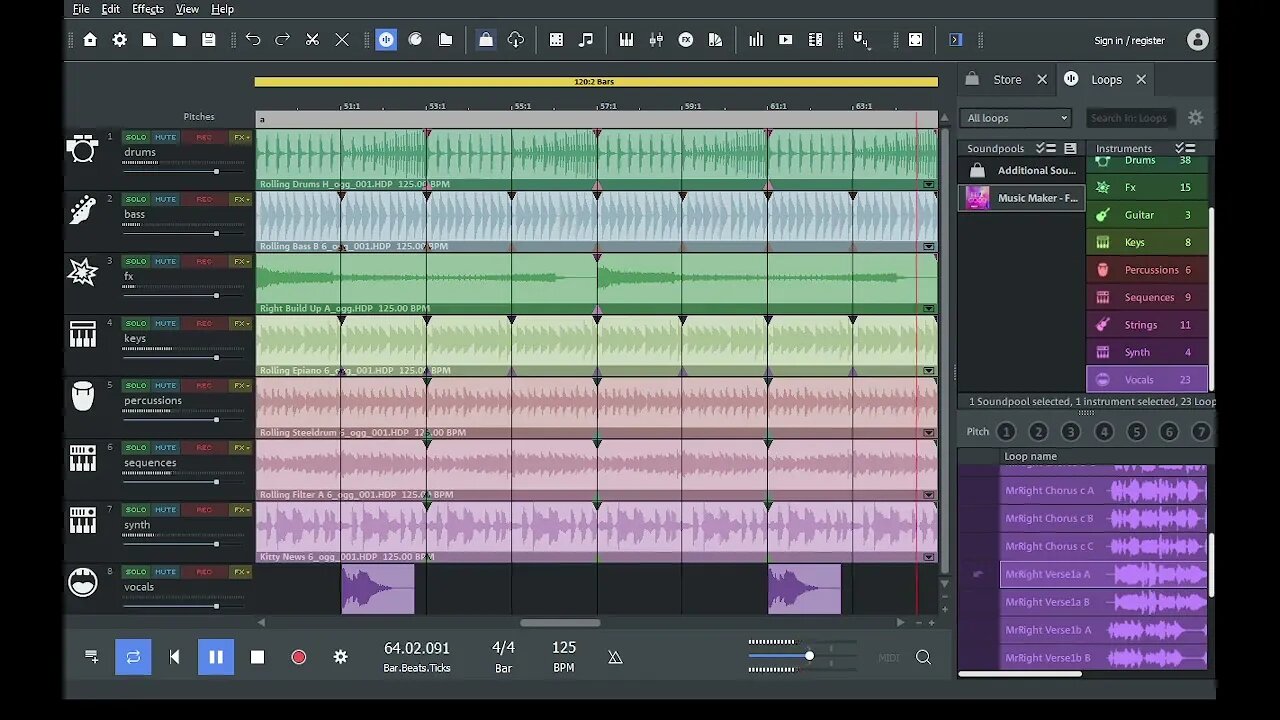Choose MrRight Chorus c A loop
This screenshot has width=1280, height=720.
[1104, 491]
